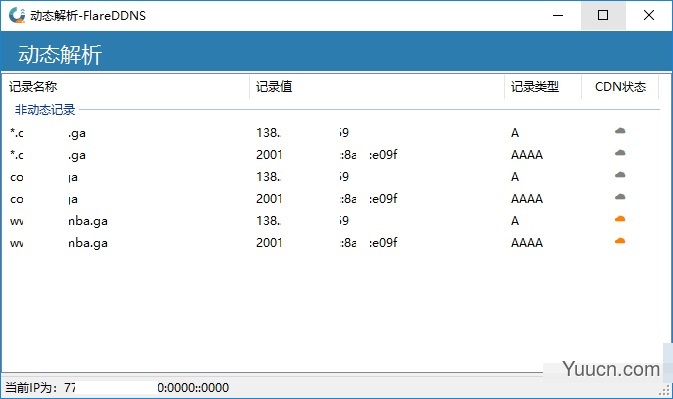Click record type AAAA in the co row
This screenshot has width=673, height=399.
(527, 199)
